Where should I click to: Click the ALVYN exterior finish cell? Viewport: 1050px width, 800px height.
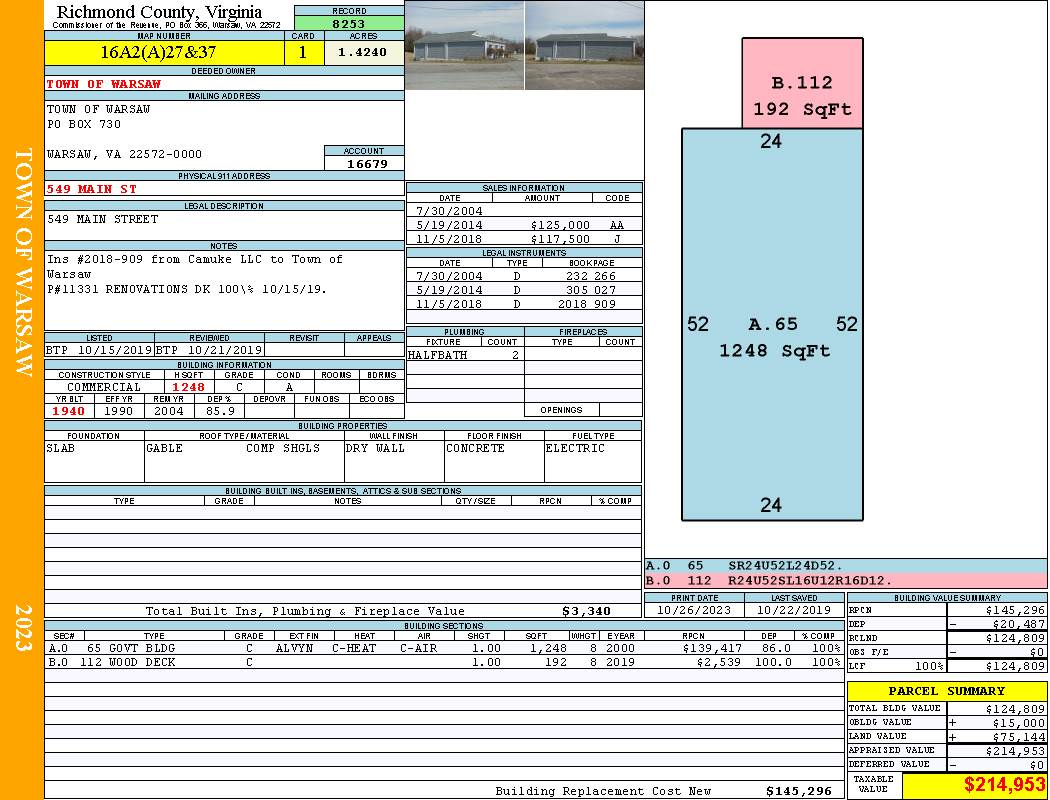point(295,648)
